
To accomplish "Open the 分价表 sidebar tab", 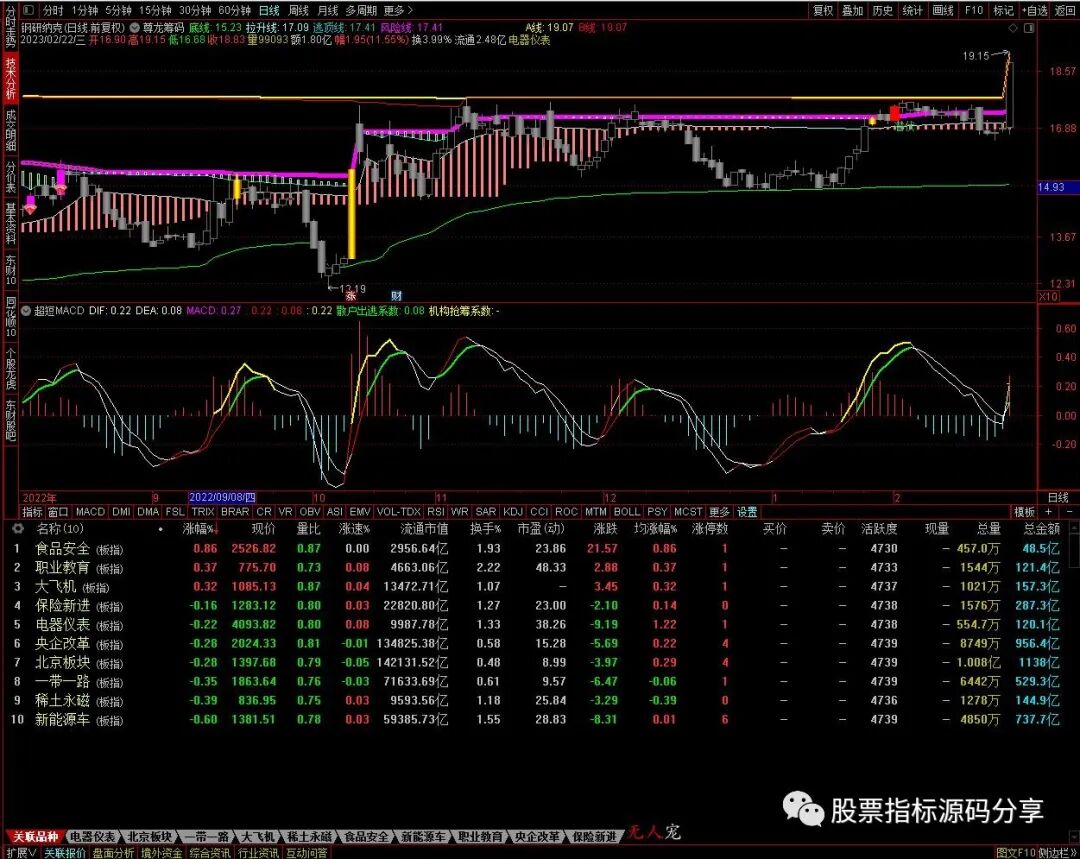I will [x=10, y=177].
